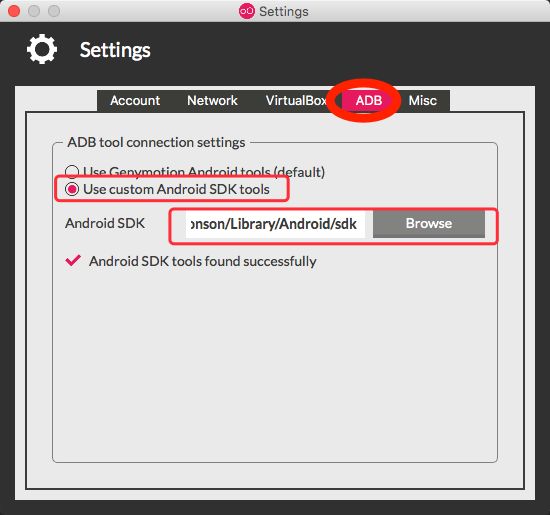Click the Genymotion logo in title bar
The height and width of the screenshot is (515, 550).
[x=247, y=11]
